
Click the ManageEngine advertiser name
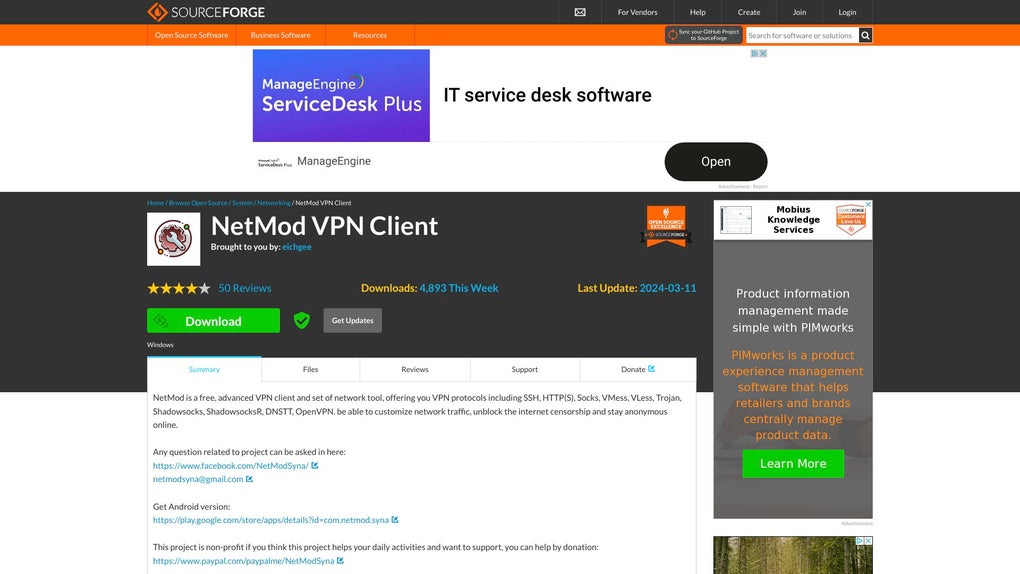tap(334, 161)
